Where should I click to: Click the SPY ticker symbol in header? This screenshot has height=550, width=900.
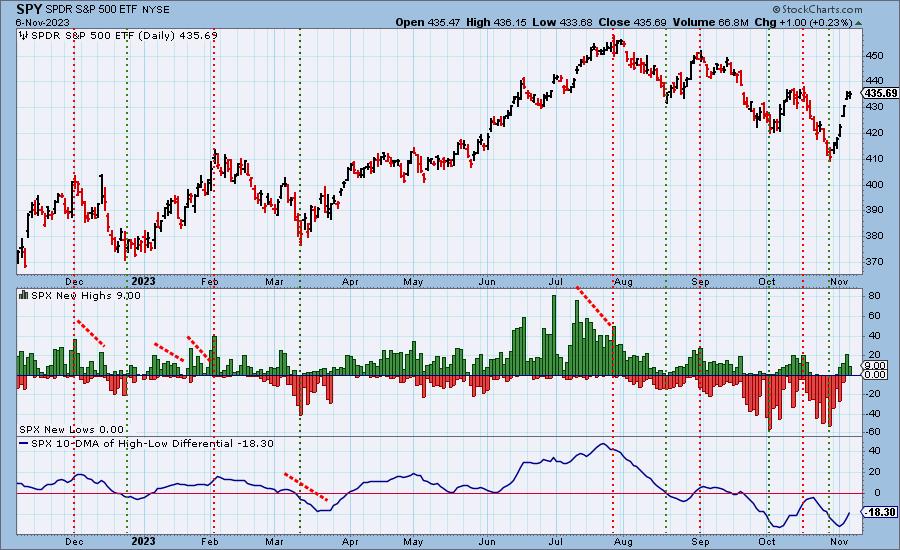[29, 9]
